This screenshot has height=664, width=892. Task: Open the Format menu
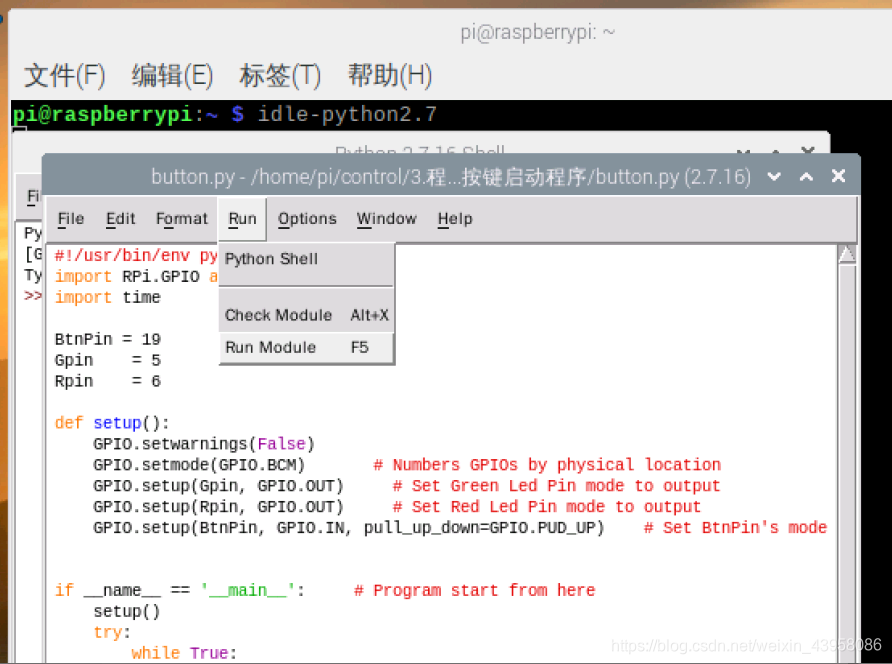click(x=181, y=219)
